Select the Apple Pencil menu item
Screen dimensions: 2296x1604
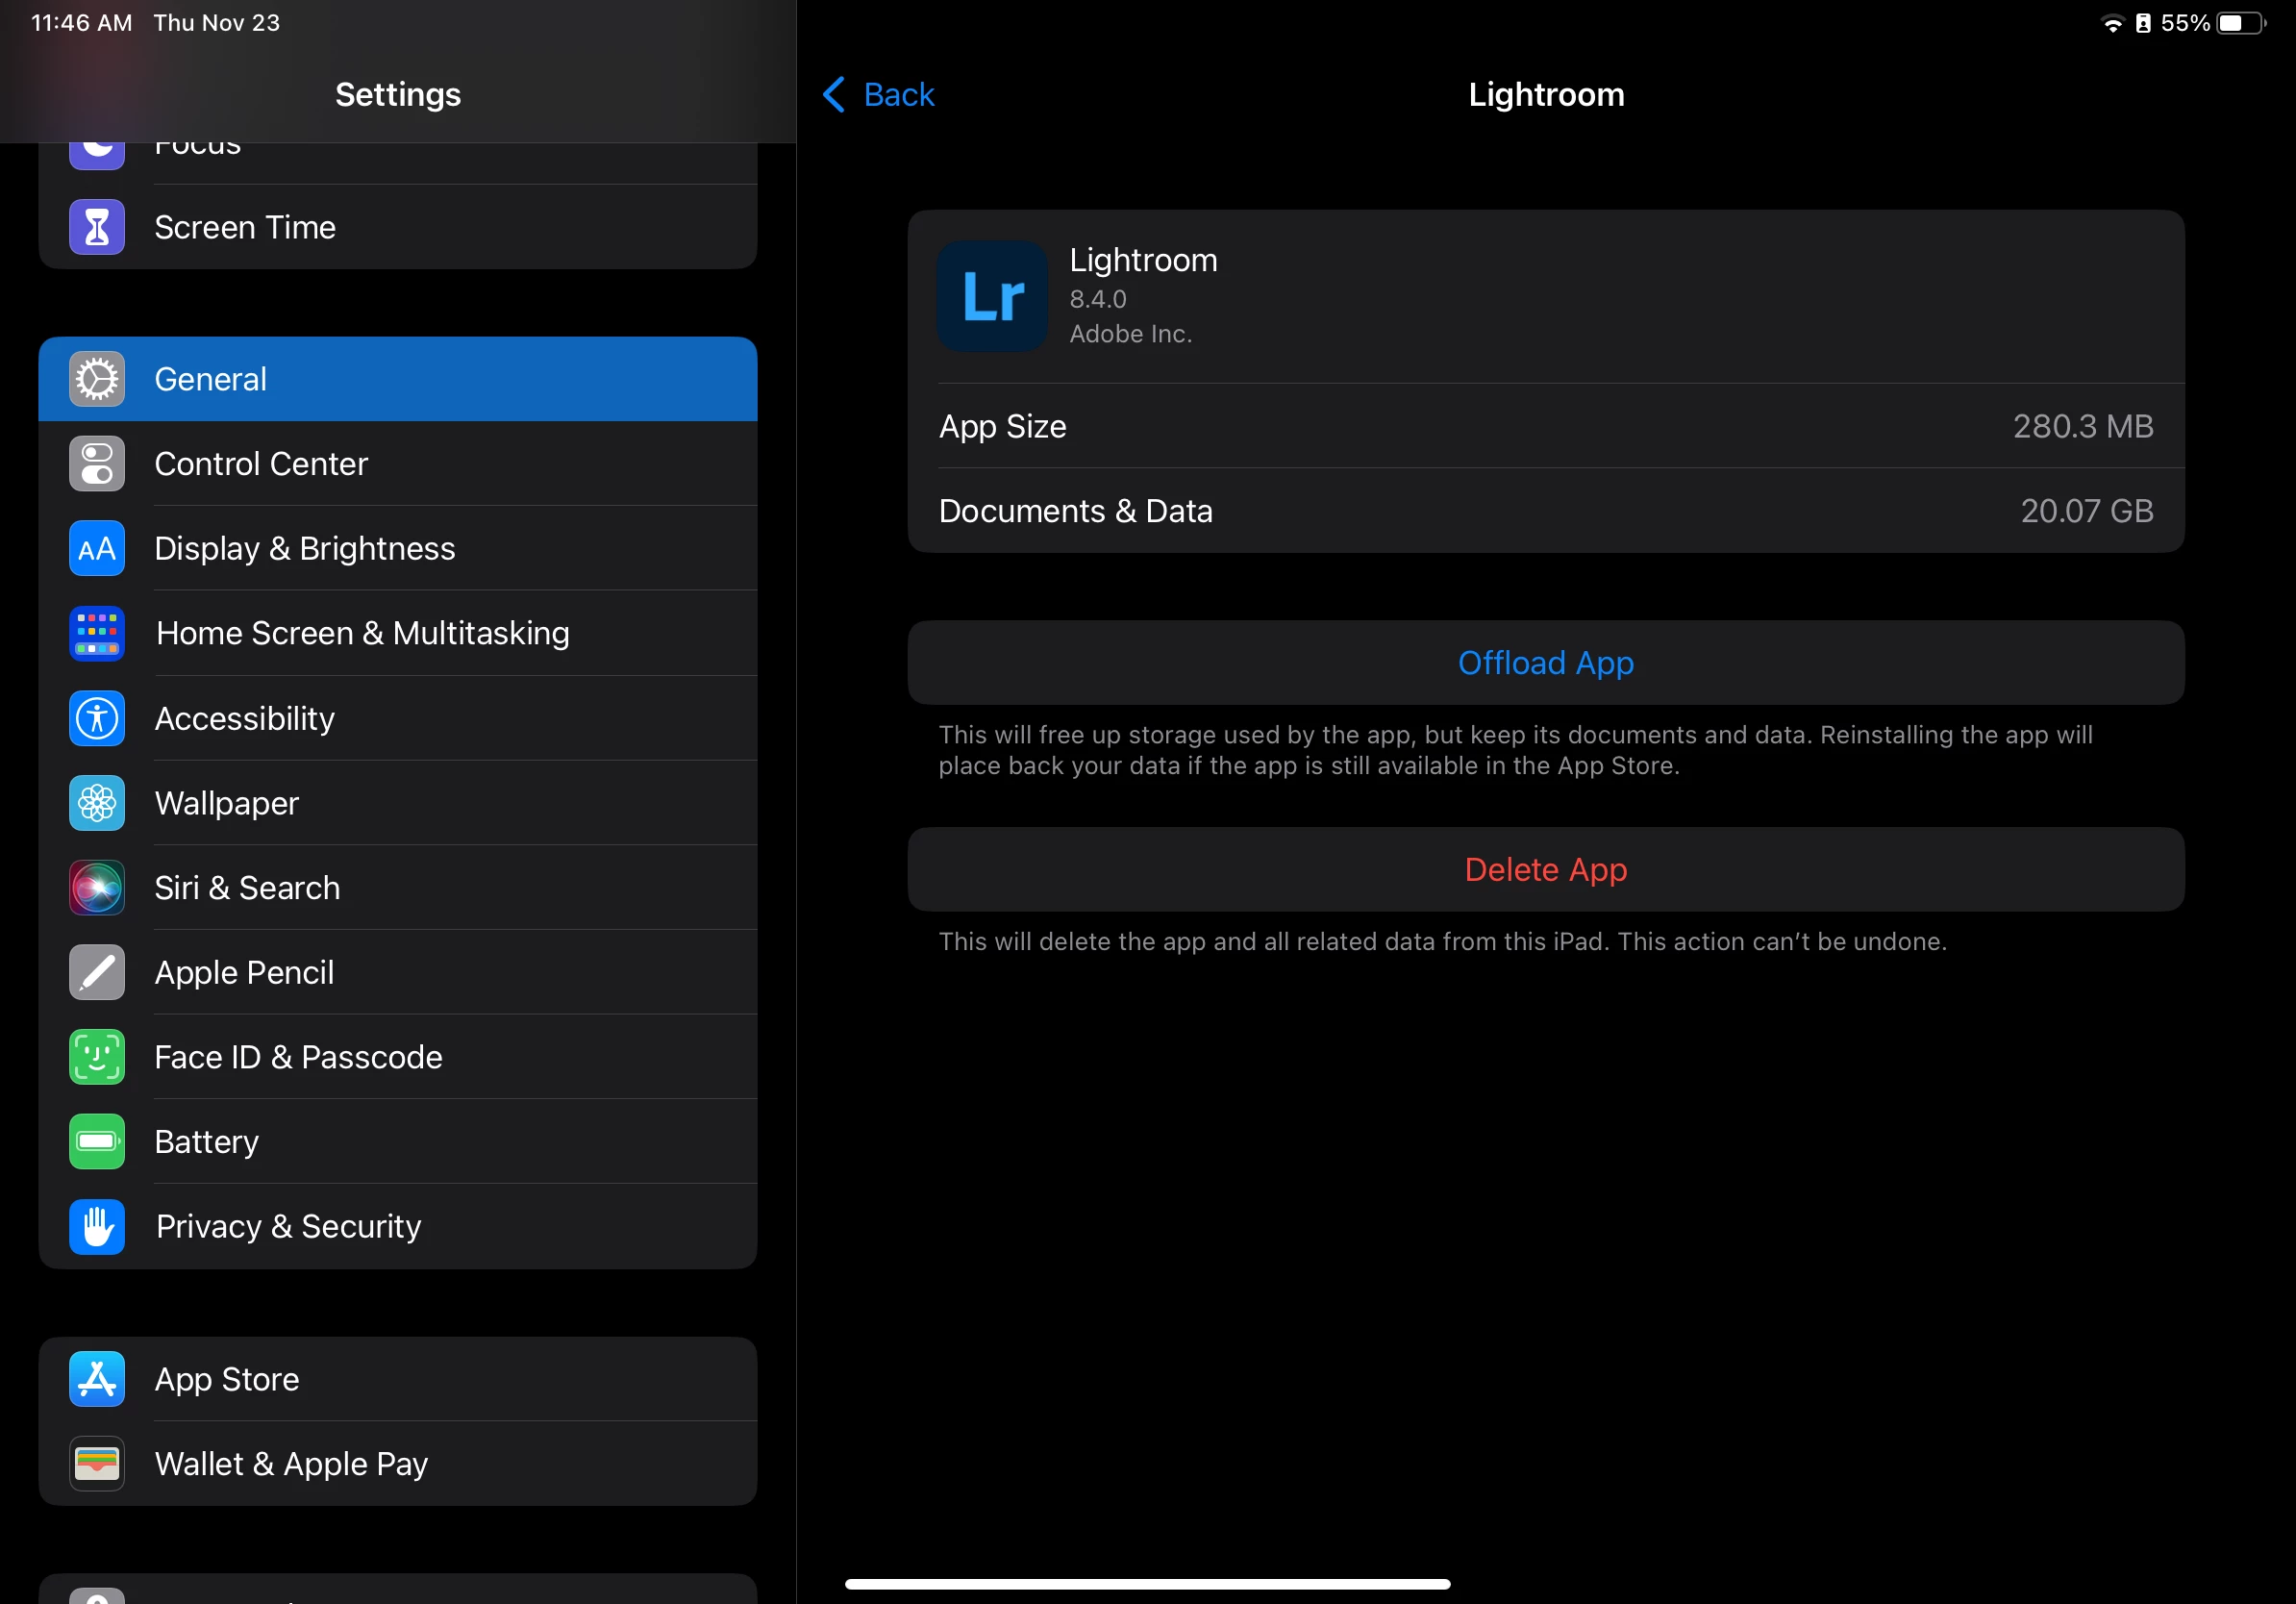pyautogui.click(x=244, y=972)
